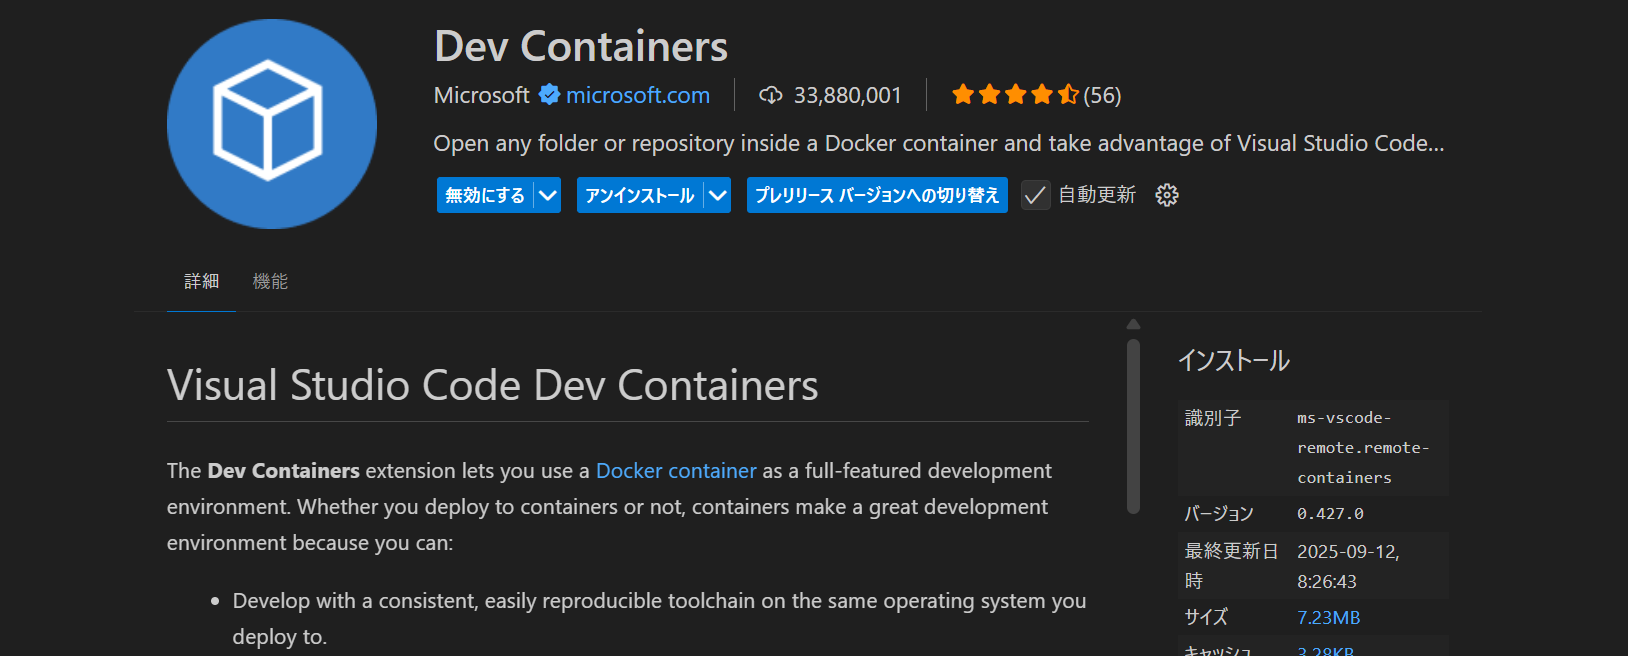
Task: Click the アンインストール button
Action: click(640, 195)
